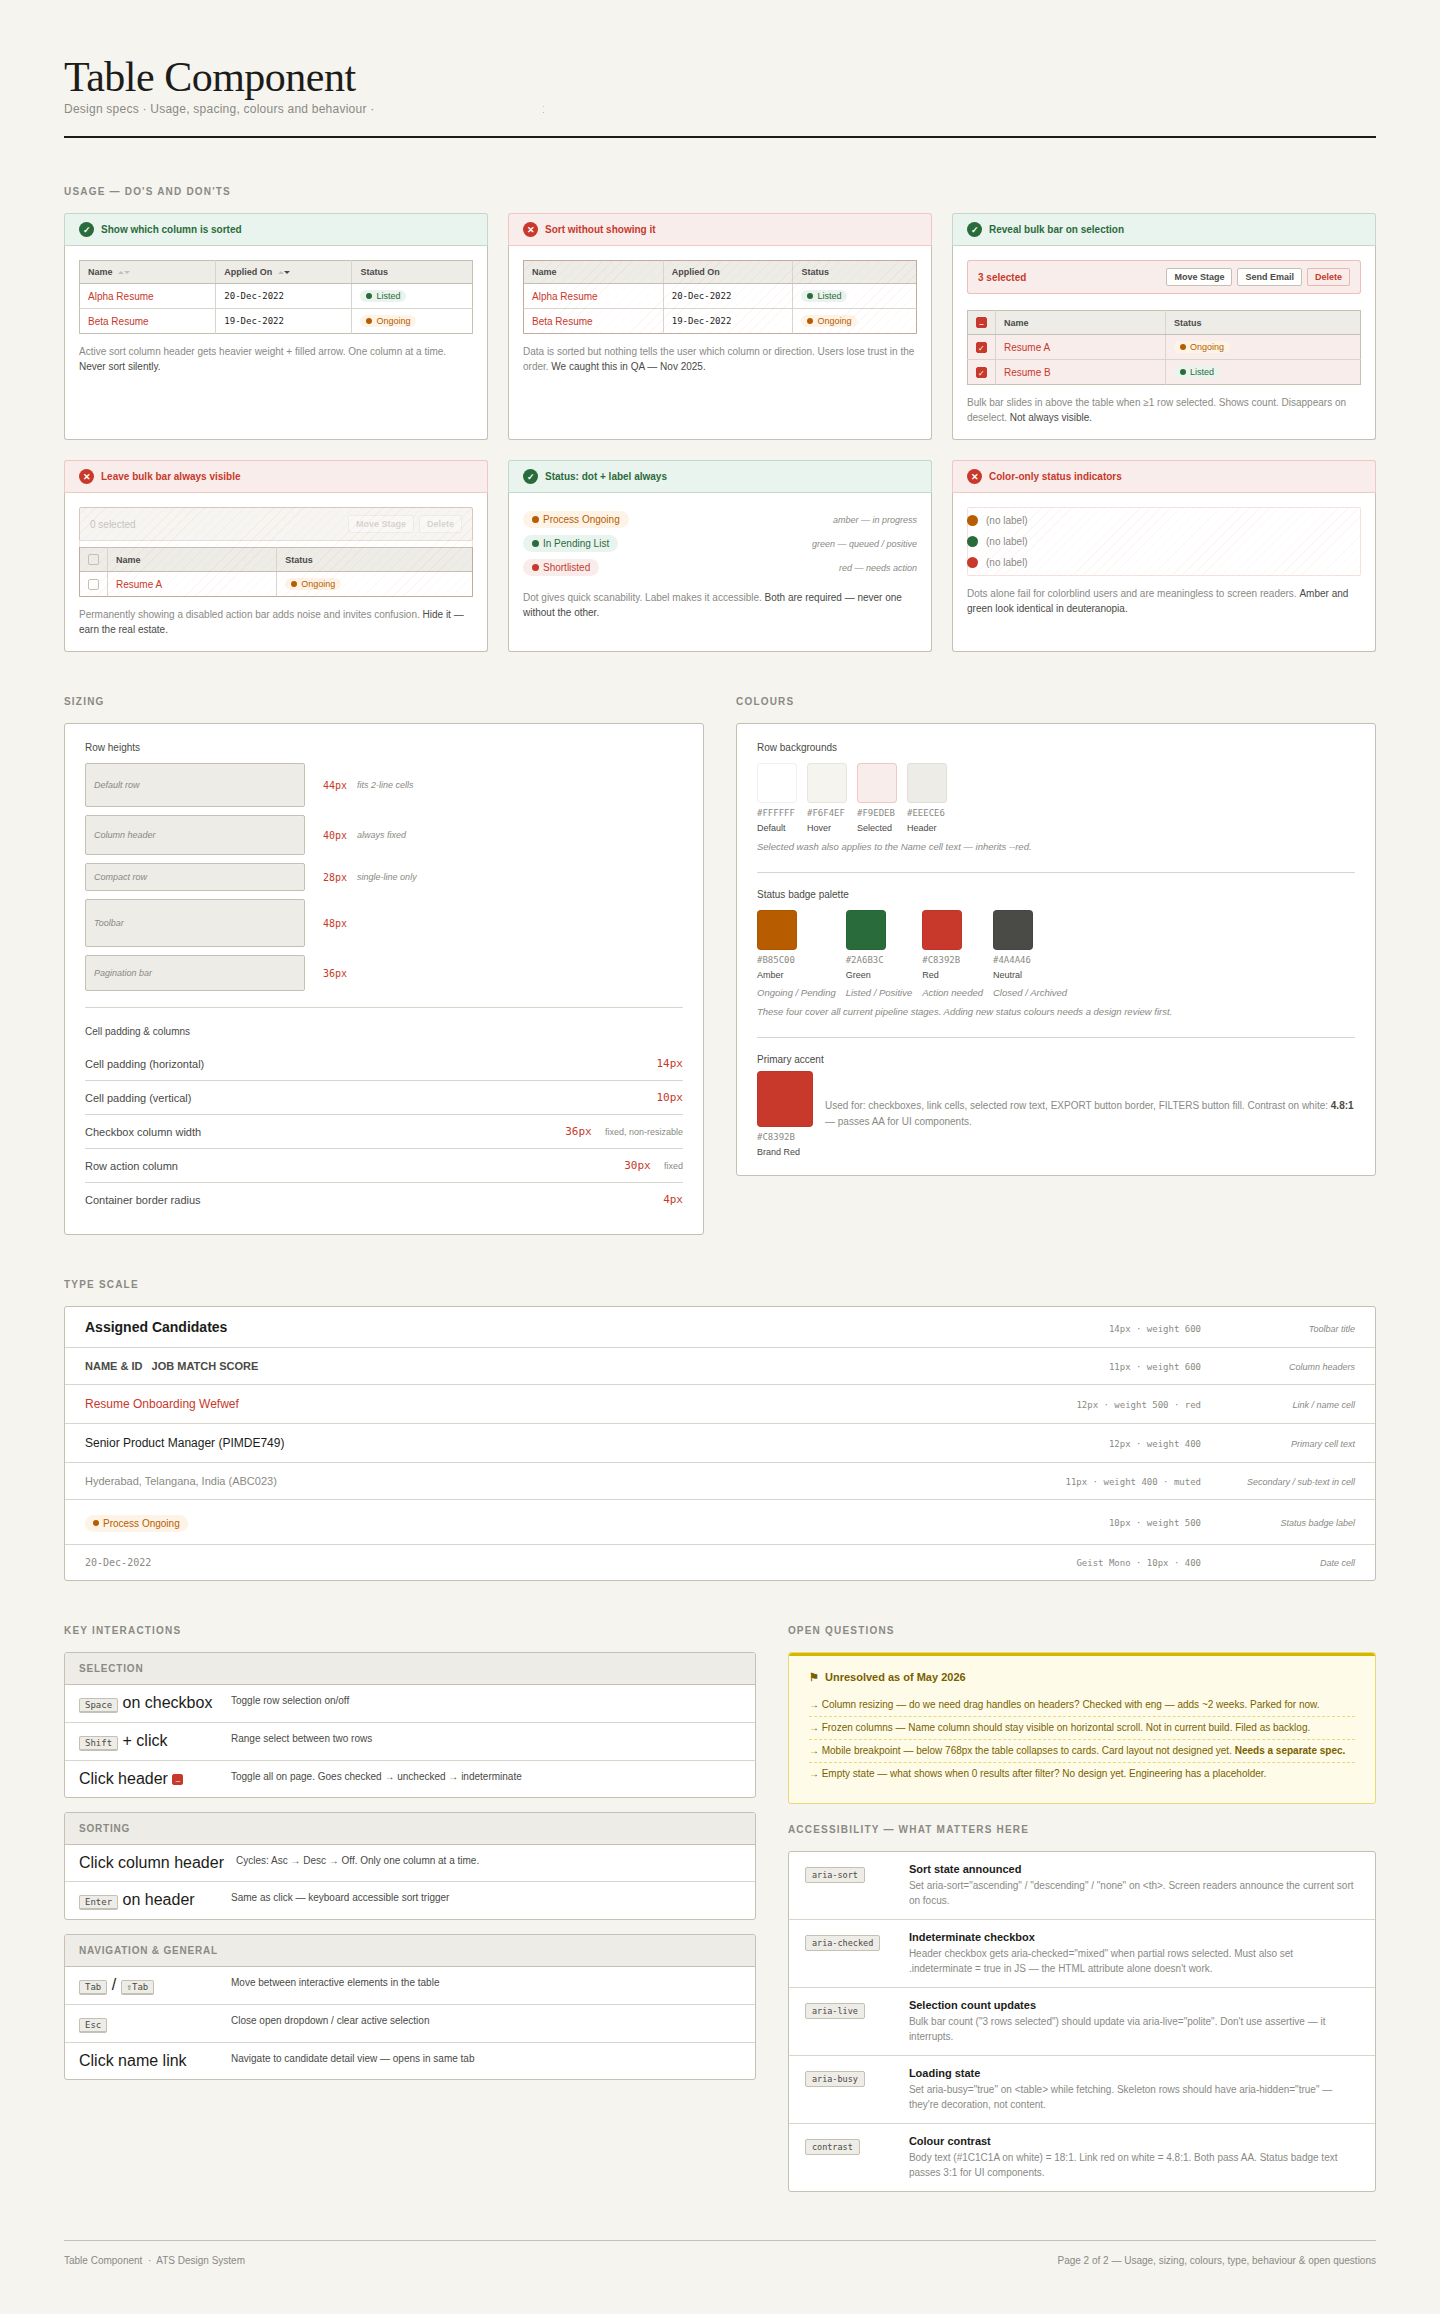Click green check icon beside 'Status: dot + label always'

530,477
